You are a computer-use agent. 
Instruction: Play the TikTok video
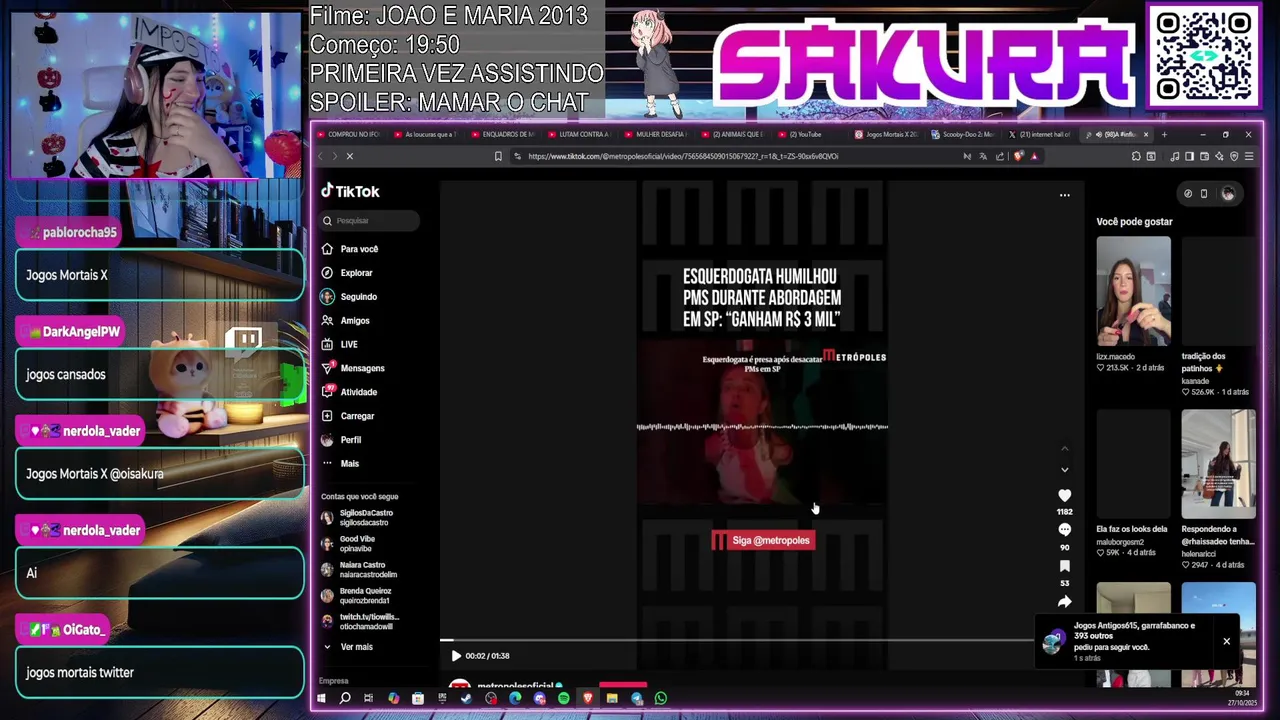(x=456, y=656)
